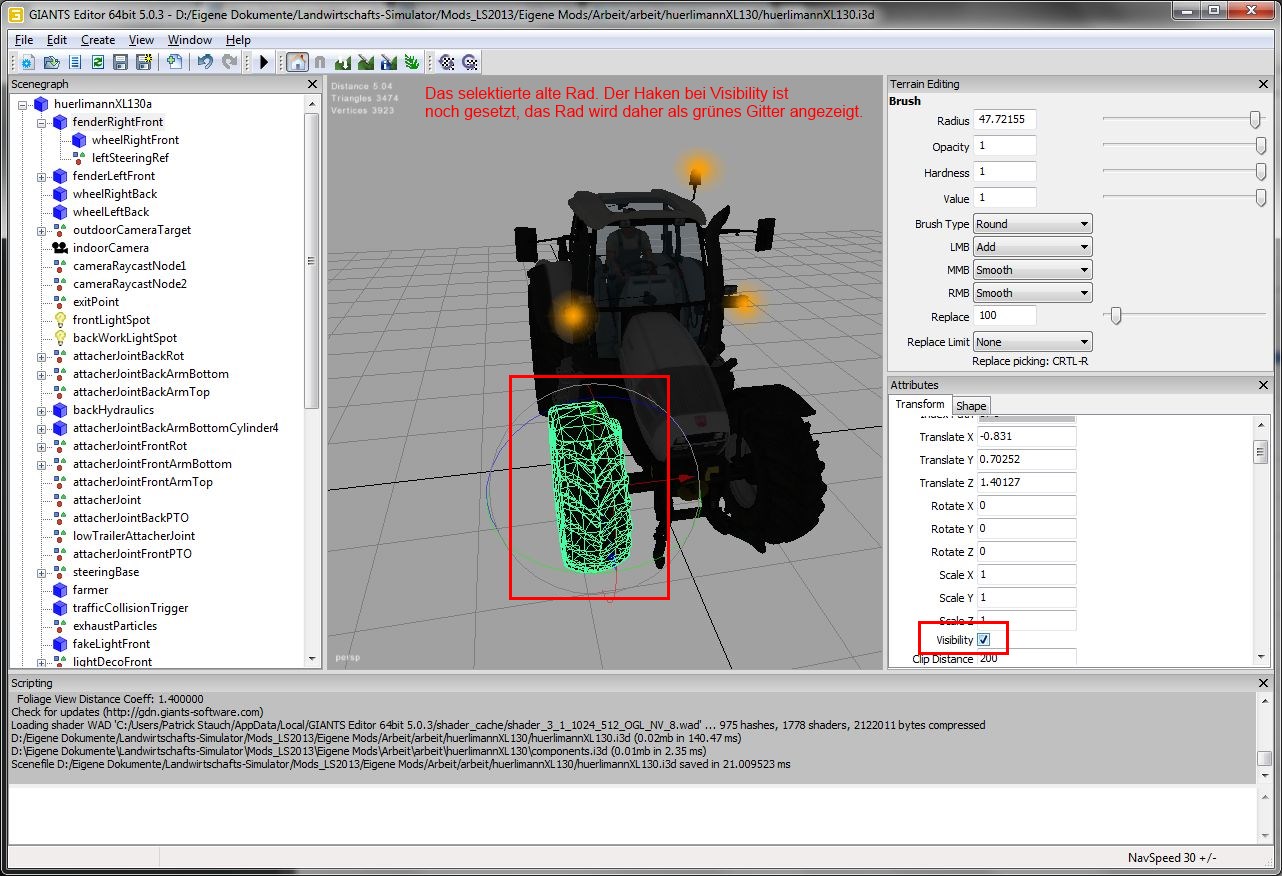Toggle the Visibility checkbox
The image size is (1282, 876).
click(983, 640)
